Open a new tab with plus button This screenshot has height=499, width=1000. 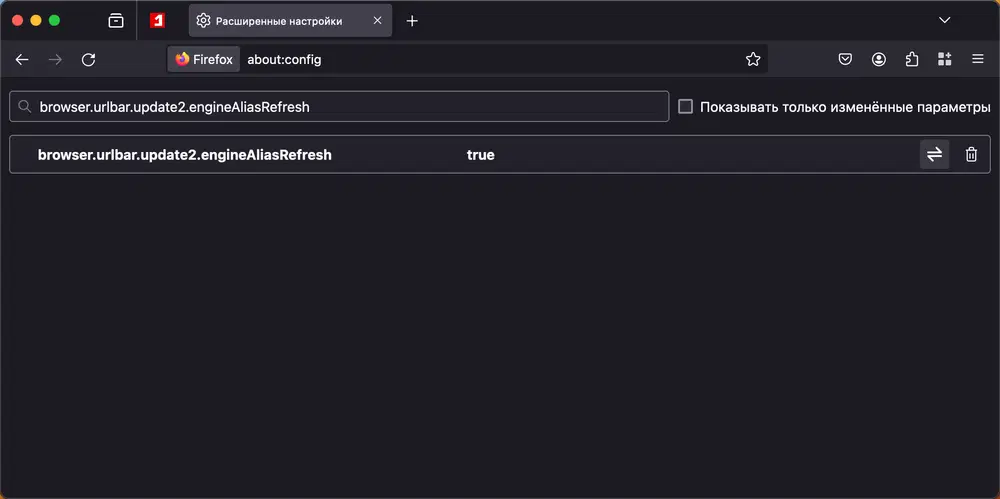point(412,20)
